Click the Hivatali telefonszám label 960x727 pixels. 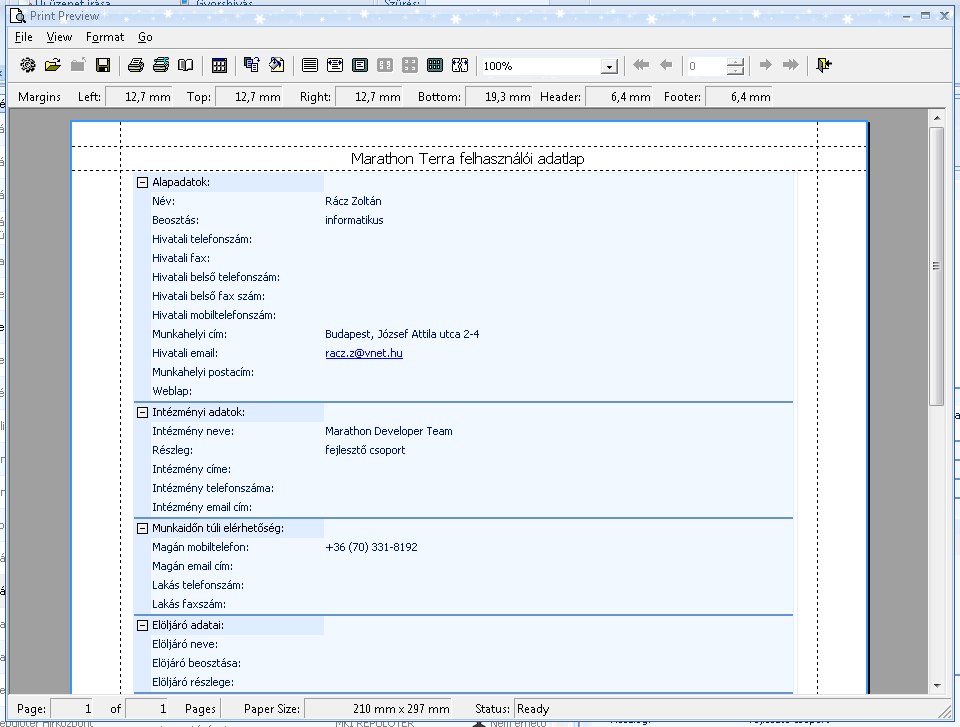(x=202, y=239)
